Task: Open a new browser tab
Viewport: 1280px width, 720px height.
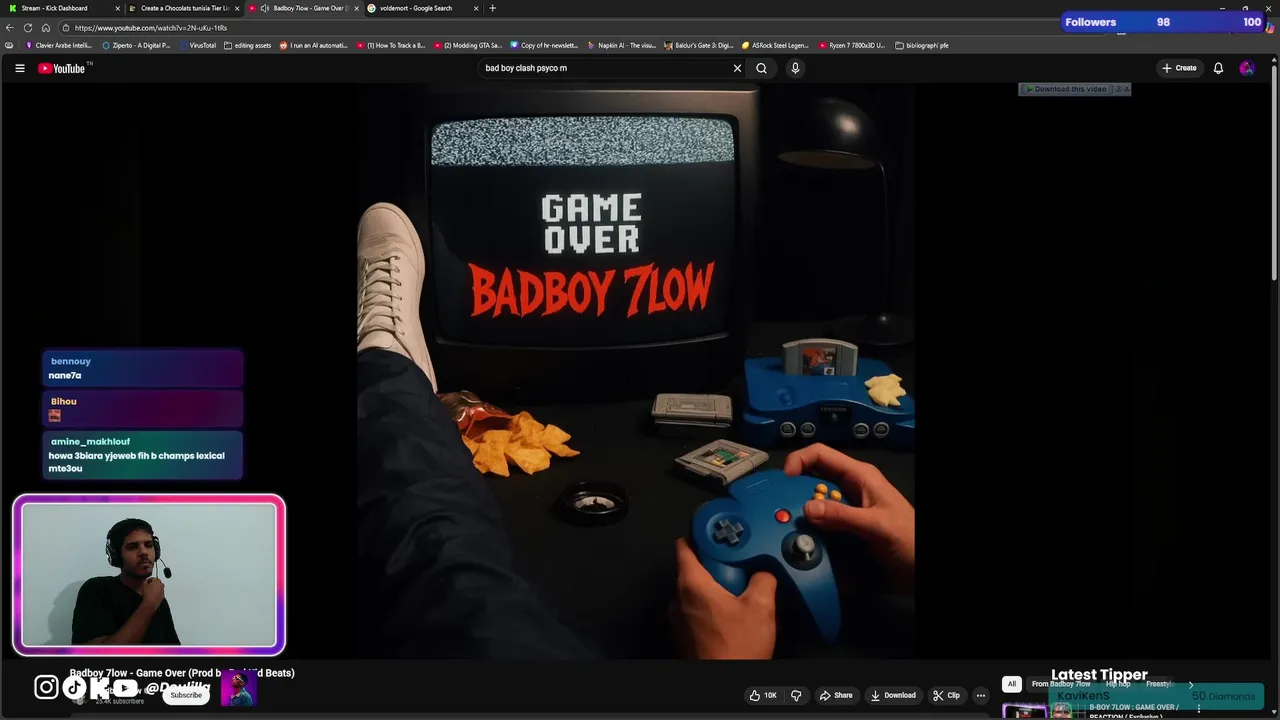Action: tap(492, 8)
